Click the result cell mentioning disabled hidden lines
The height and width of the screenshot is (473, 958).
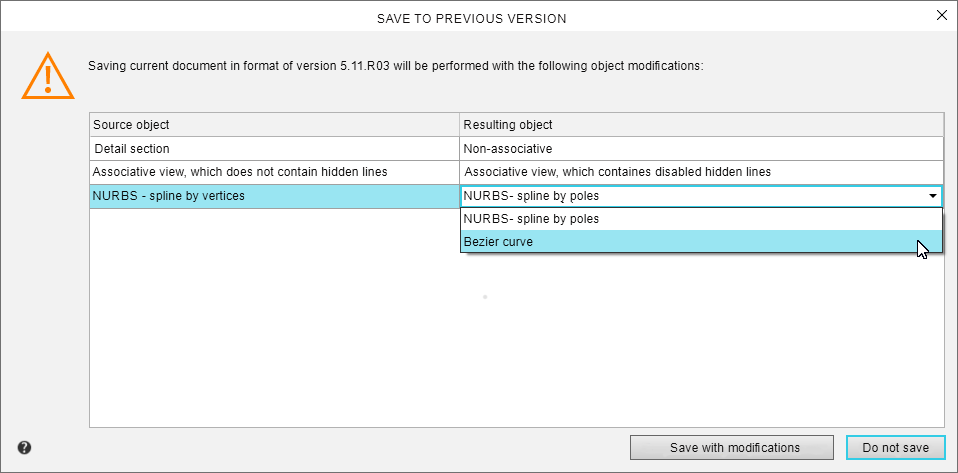[700, 172]
